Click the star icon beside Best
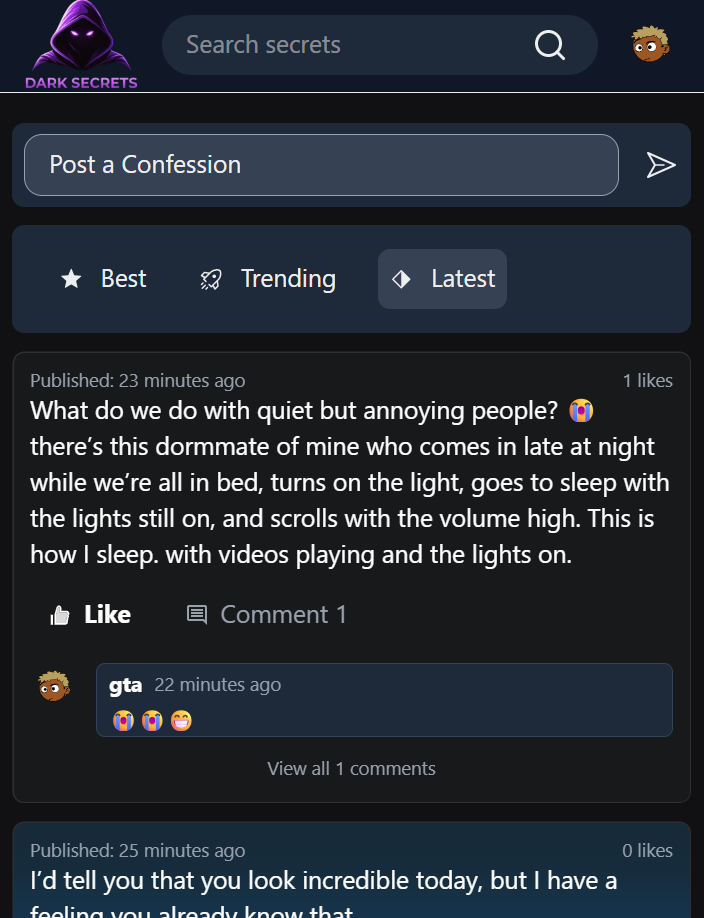This screenshot has height=918, width=704. coord(71,279)
